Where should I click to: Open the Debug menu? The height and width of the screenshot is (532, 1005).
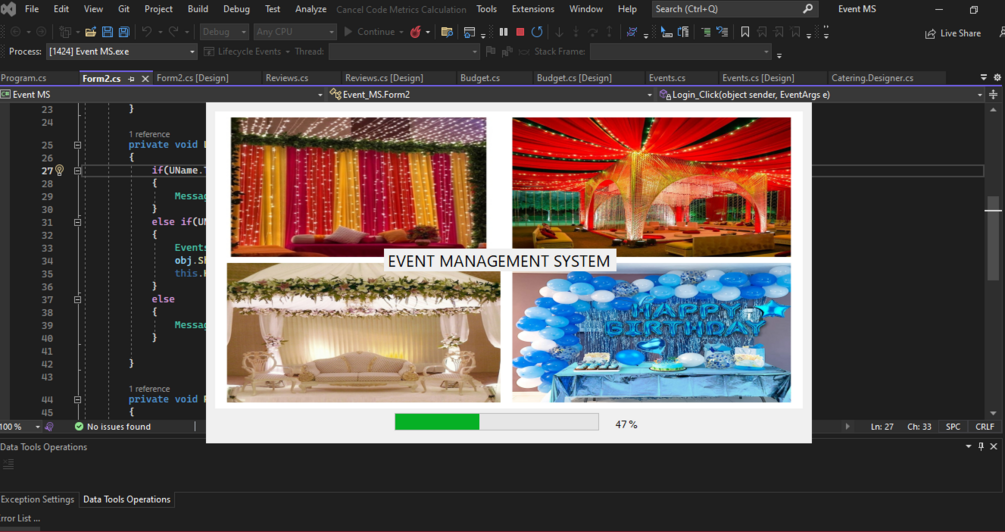click(x=237, y=9)
